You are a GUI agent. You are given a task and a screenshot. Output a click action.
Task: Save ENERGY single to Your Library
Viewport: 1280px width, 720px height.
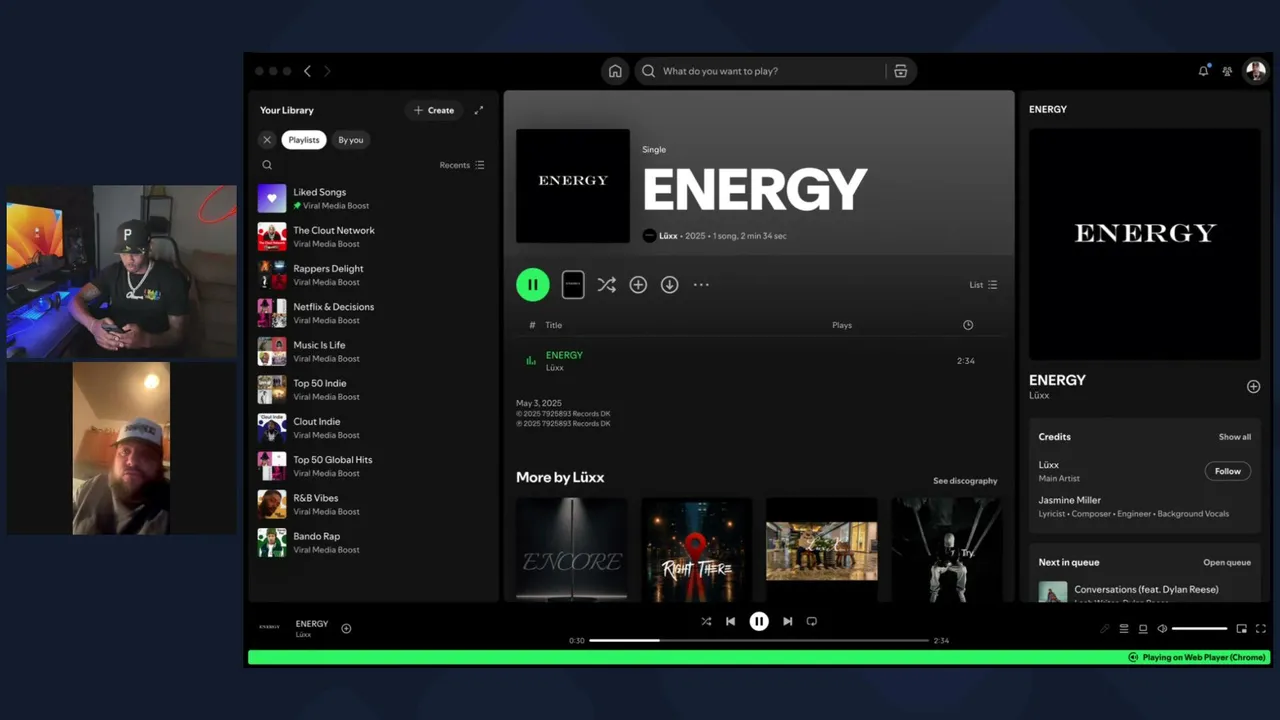(638, 285)
